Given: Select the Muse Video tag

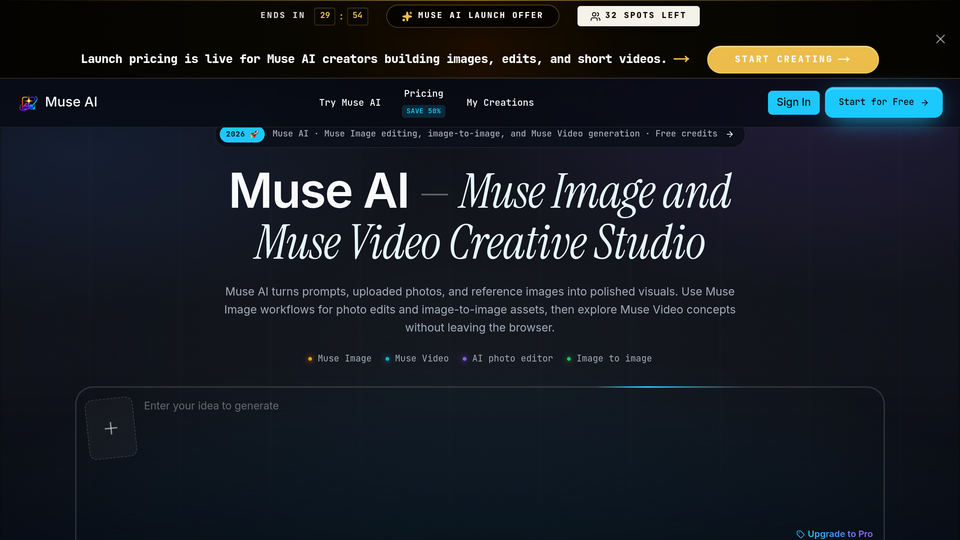Looking at the screenshot, I should tap(416, 359).
